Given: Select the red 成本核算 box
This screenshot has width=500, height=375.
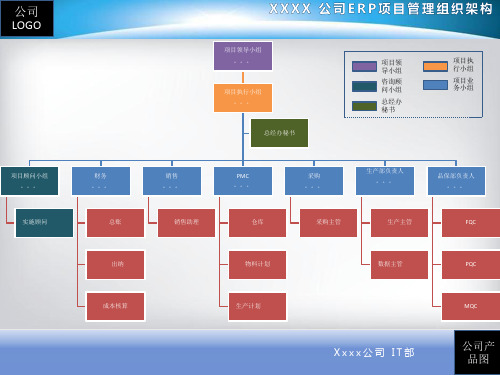Looking at the screenshot, I should tap(115, 307).
